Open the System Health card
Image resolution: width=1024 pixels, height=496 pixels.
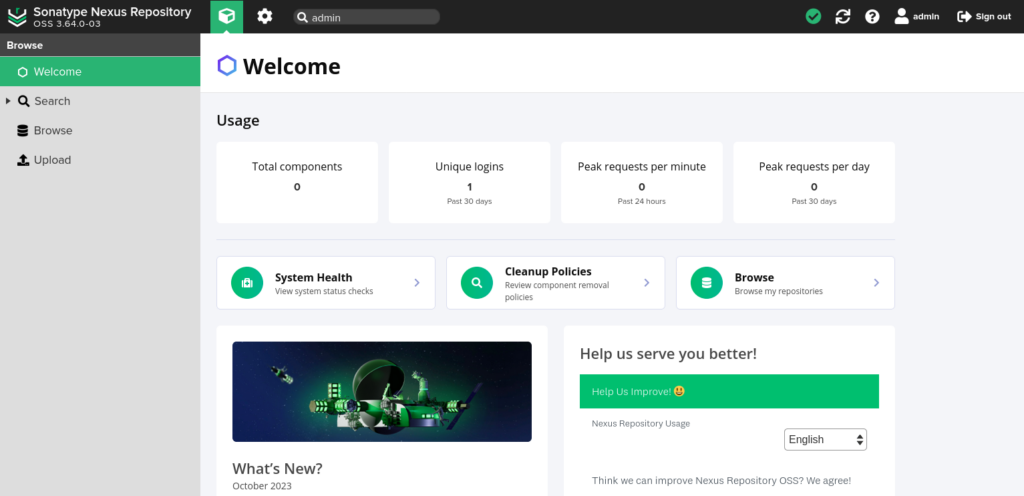click(326, 283)
